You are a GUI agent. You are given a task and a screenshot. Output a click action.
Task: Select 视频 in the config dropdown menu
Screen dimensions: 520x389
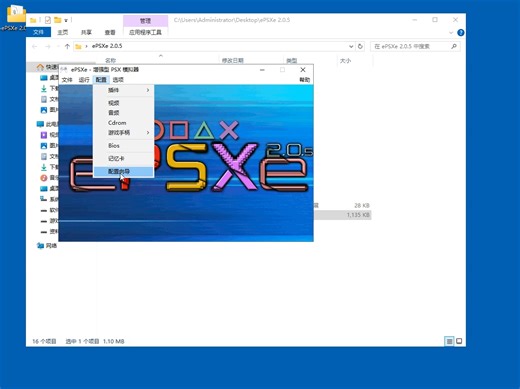click(x=123, y=103)
